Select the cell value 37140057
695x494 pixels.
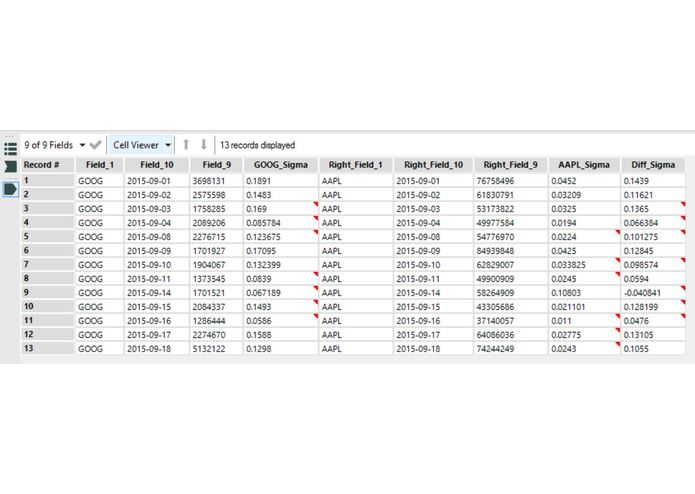(510, 321)
